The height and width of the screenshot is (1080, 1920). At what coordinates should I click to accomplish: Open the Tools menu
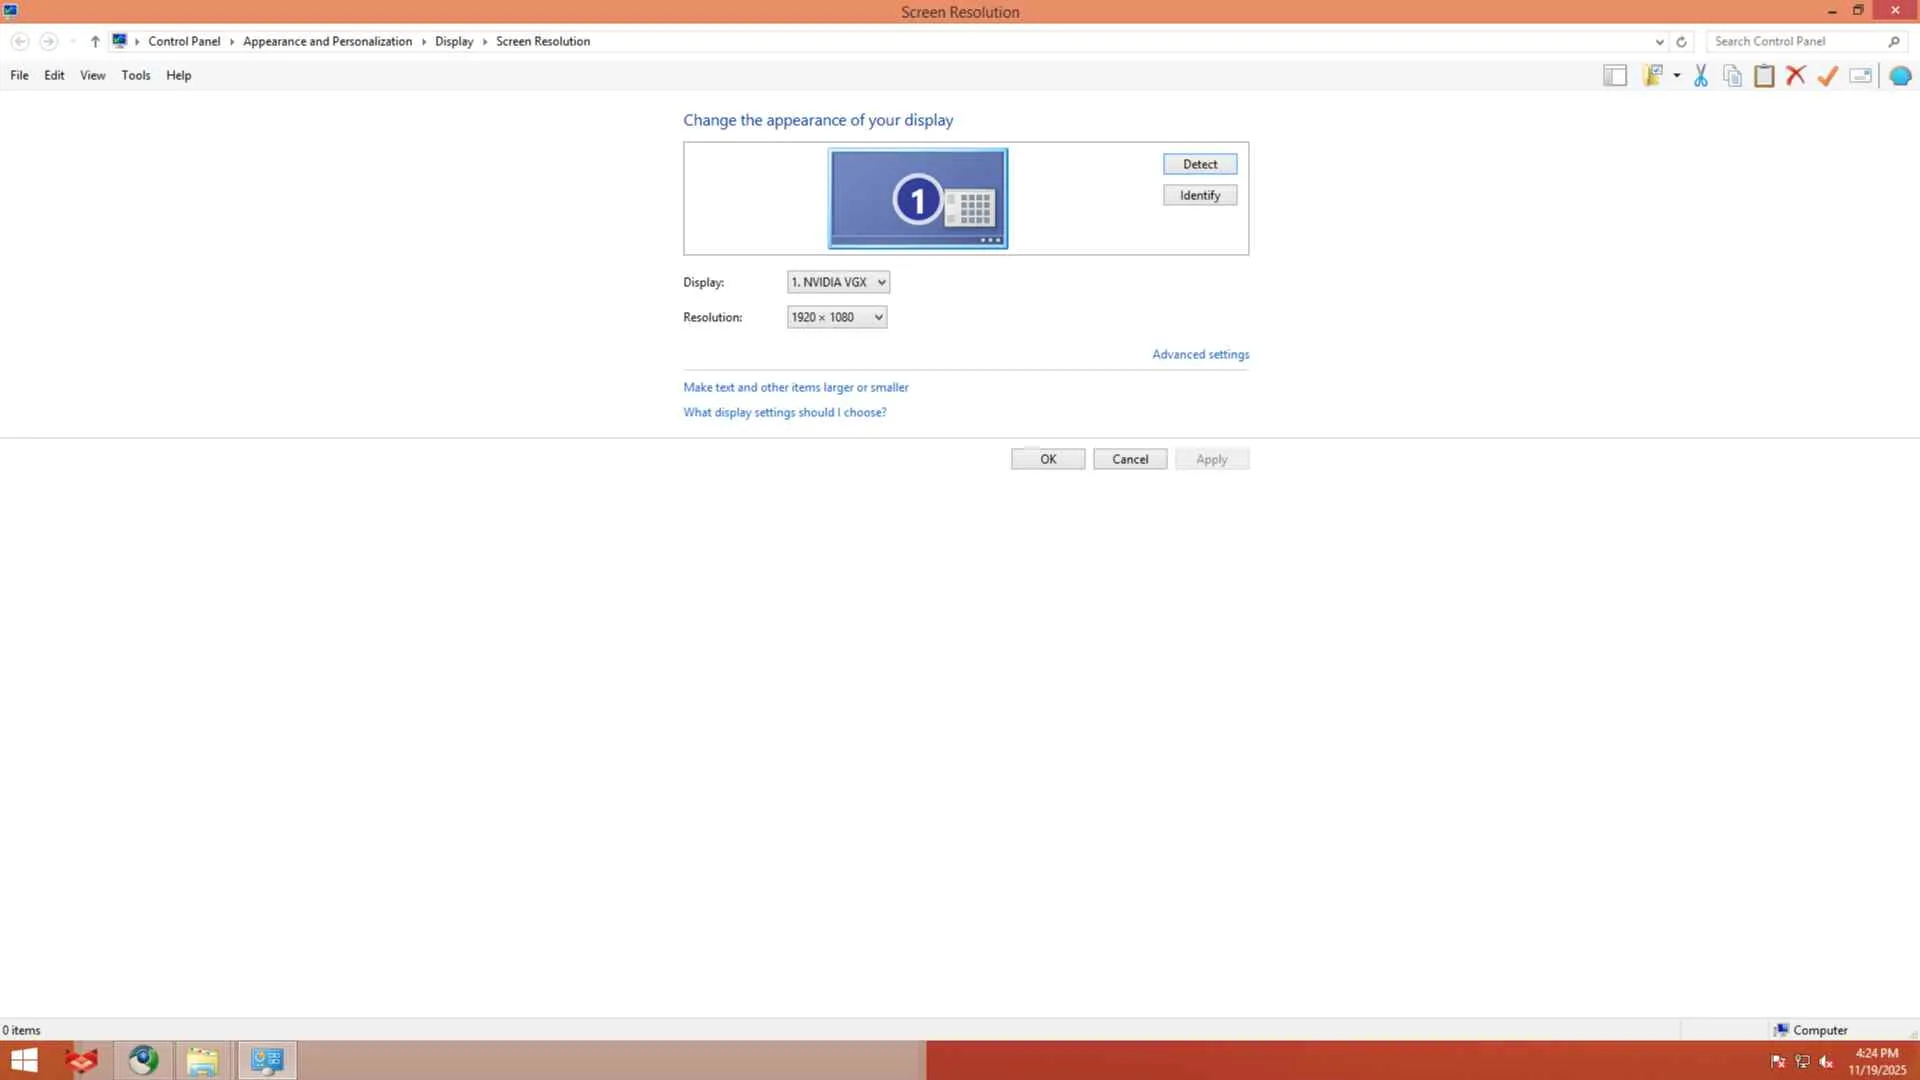click(x=135, y=75)
